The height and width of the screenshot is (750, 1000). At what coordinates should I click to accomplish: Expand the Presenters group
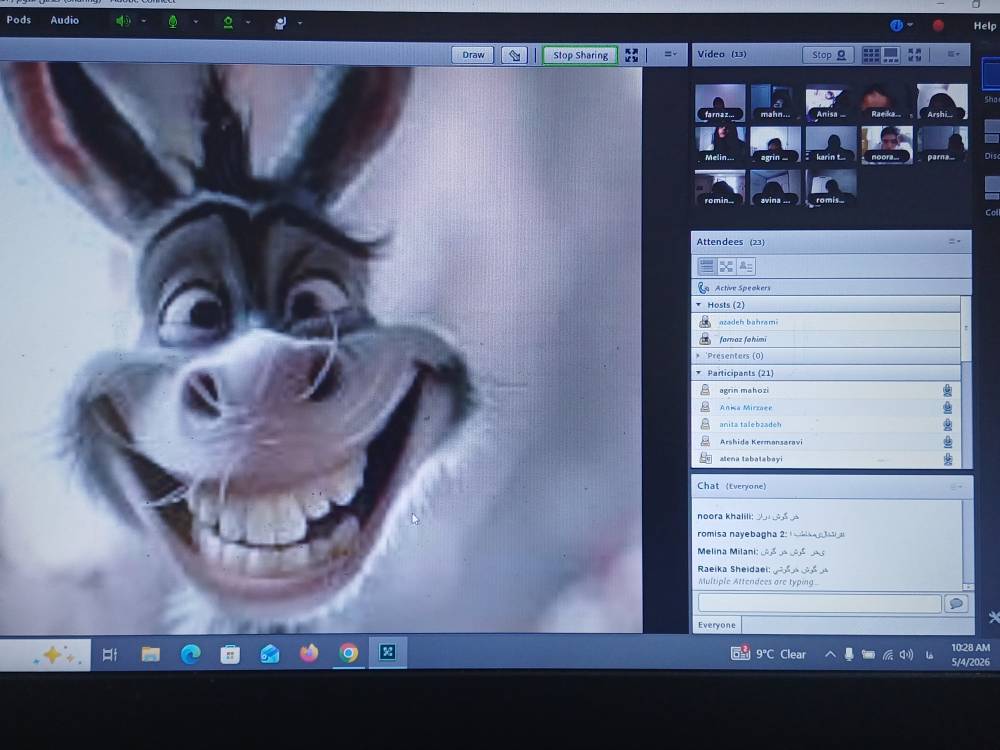pos(698,356)
